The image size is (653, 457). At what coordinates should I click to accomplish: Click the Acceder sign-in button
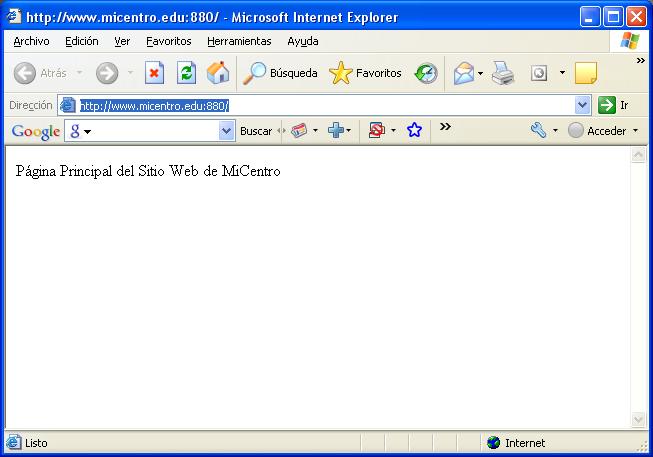point(603,131)
